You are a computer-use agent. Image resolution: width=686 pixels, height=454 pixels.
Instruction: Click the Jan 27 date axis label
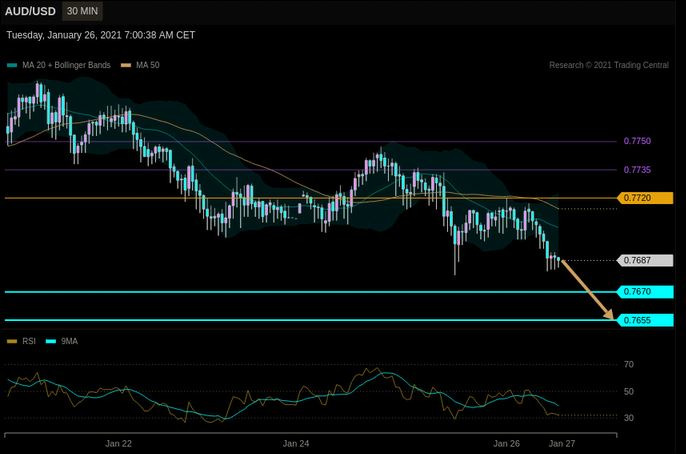562,444
